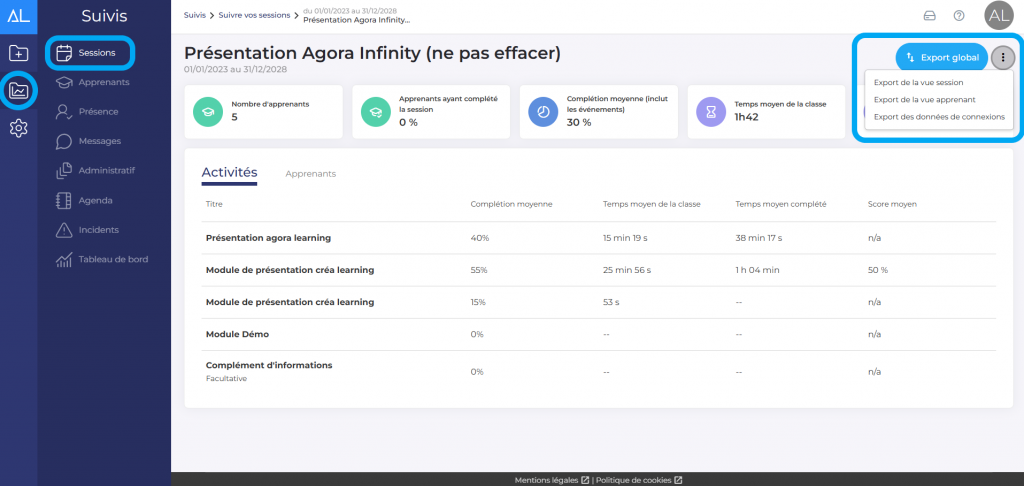
Task: Open the add-folder icon in left rail
Action: pyautogui.click(x=18, y=53)
